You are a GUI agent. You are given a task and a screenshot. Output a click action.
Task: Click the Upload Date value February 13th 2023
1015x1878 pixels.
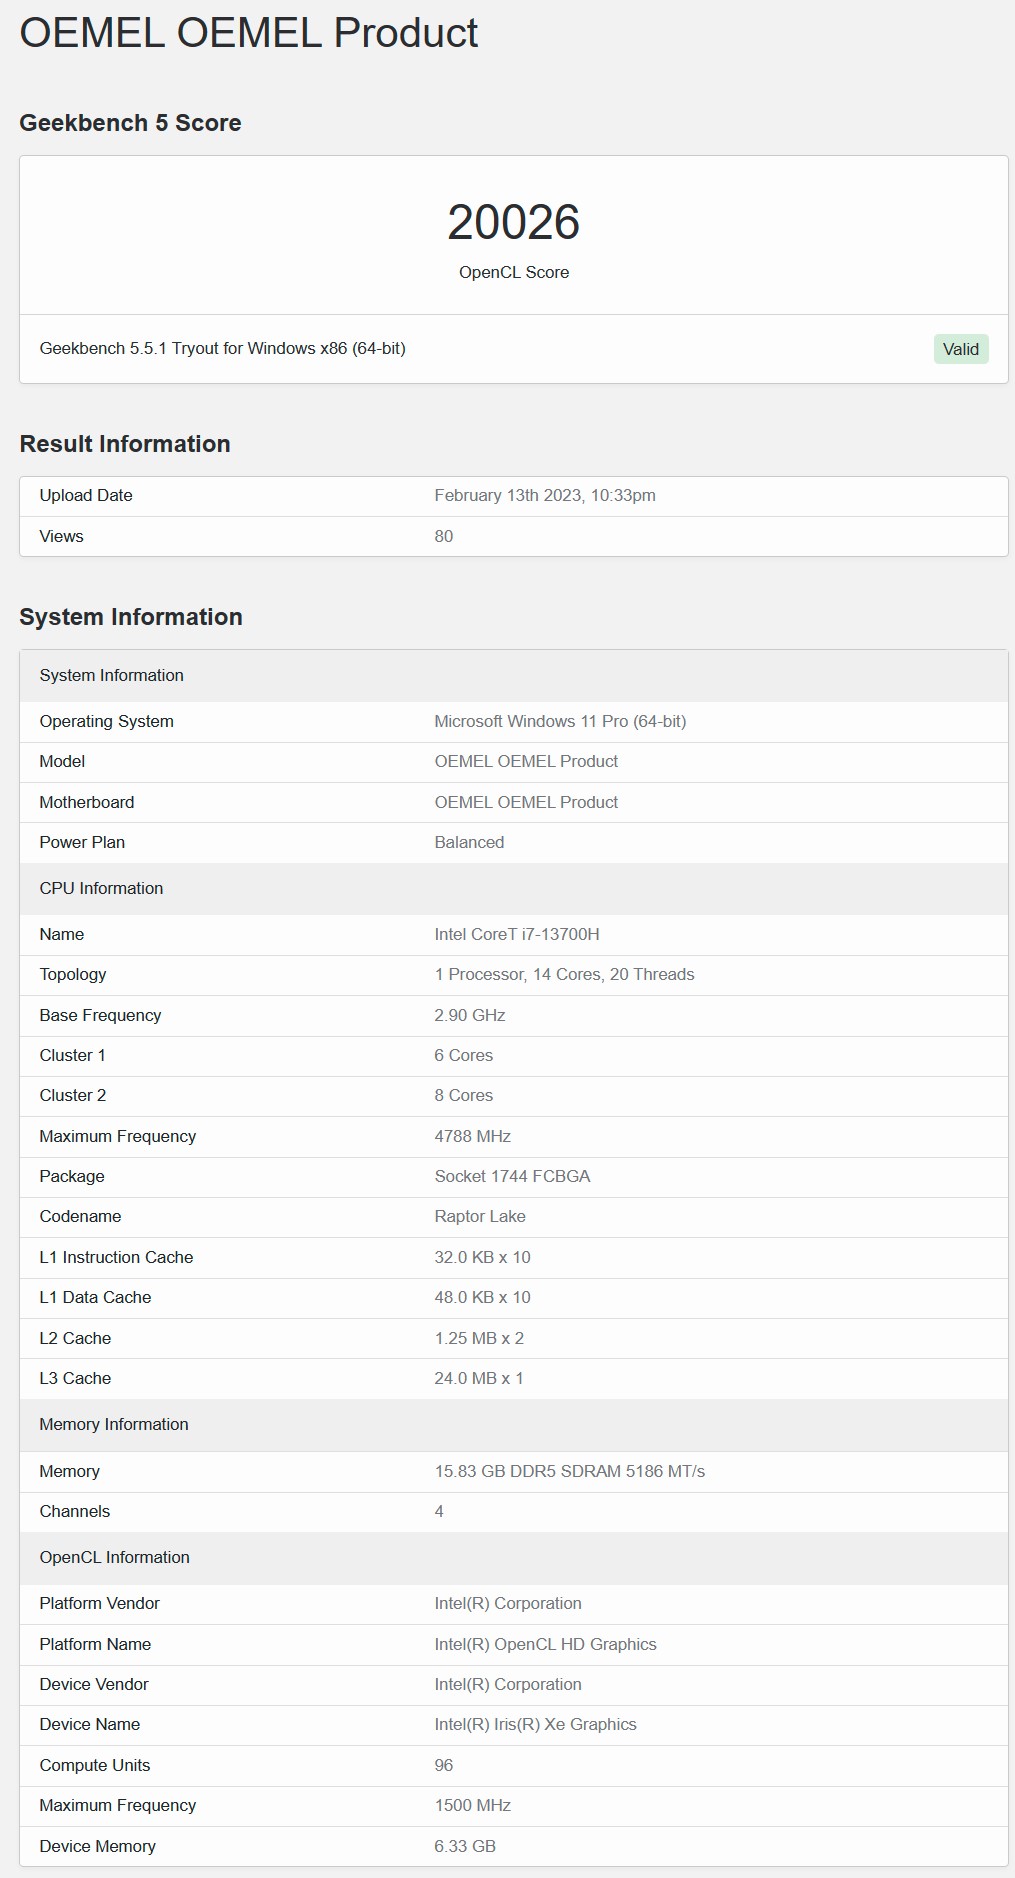(545, 496)
